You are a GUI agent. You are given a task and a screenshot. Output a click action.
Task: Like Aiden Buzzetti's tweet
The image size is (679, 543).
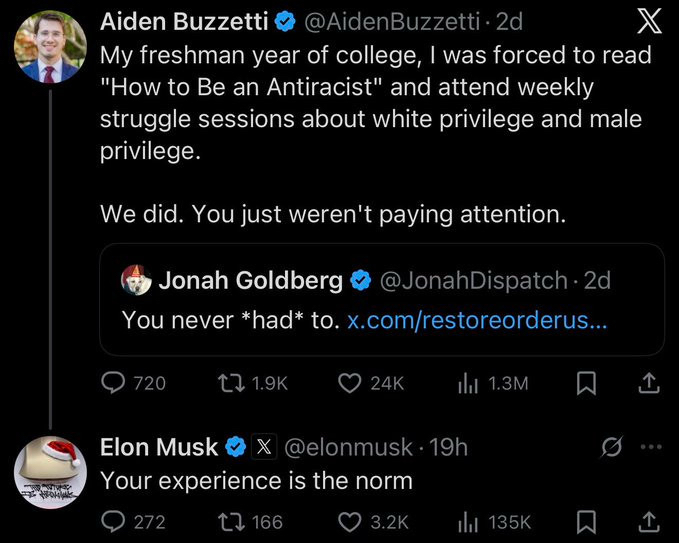point(349,382)
